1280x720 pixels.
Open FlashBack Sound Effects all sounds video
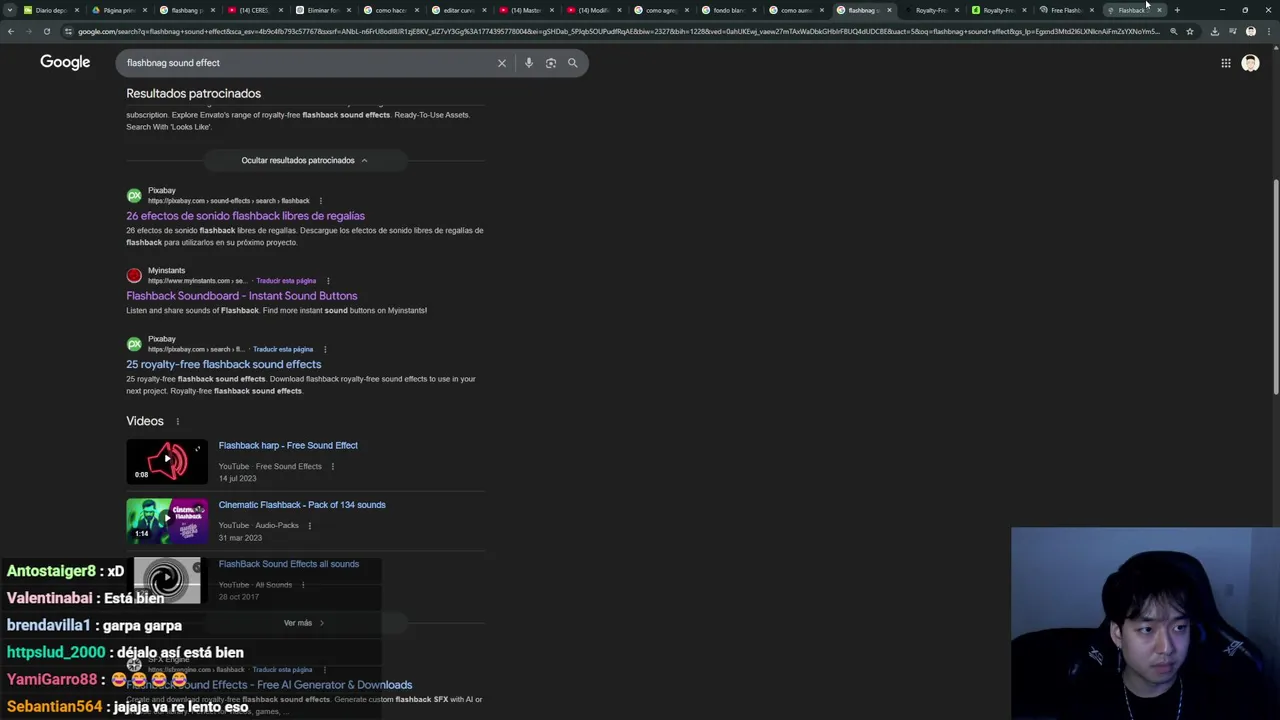pos(288,564)
